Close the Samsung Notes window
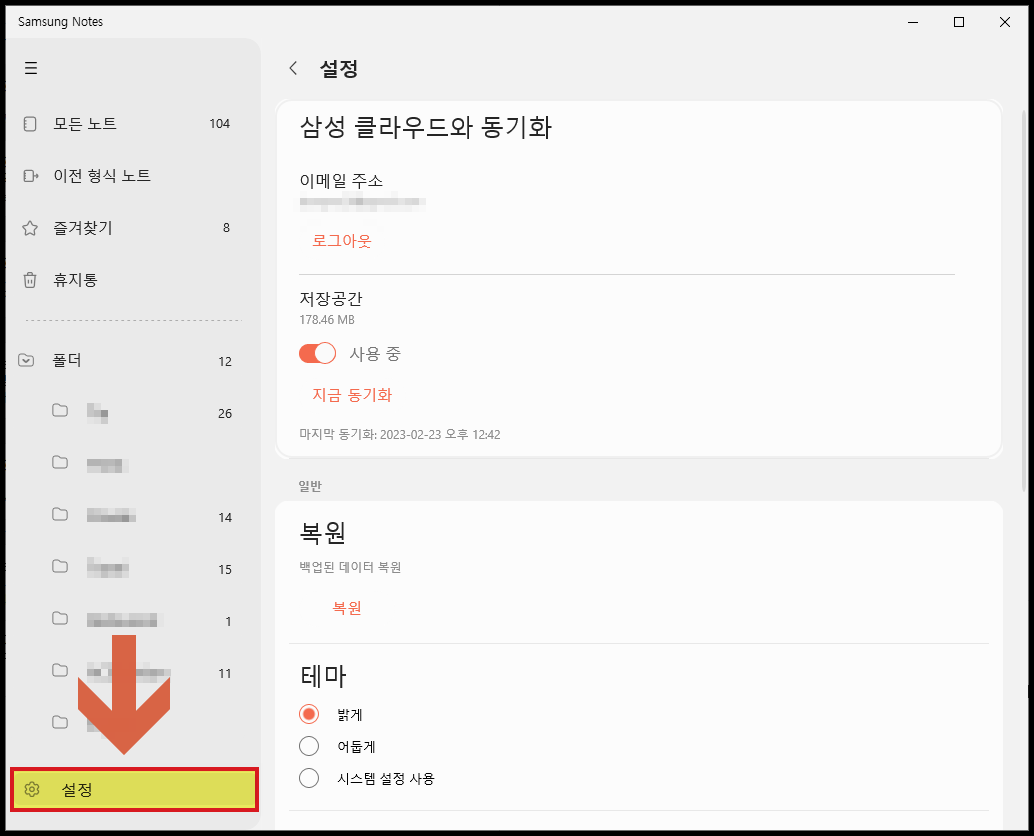The image size is (1034, 836). [x=1004, y=22]
